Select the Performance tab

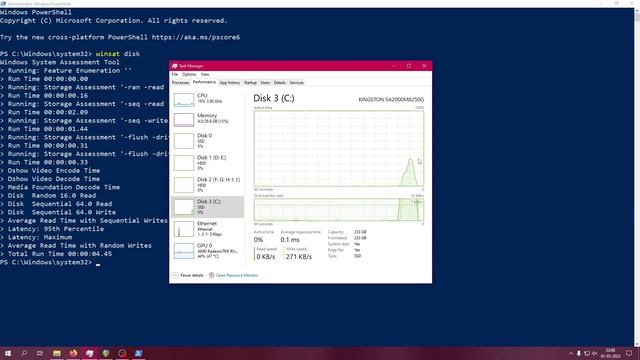tap(204, 82)
